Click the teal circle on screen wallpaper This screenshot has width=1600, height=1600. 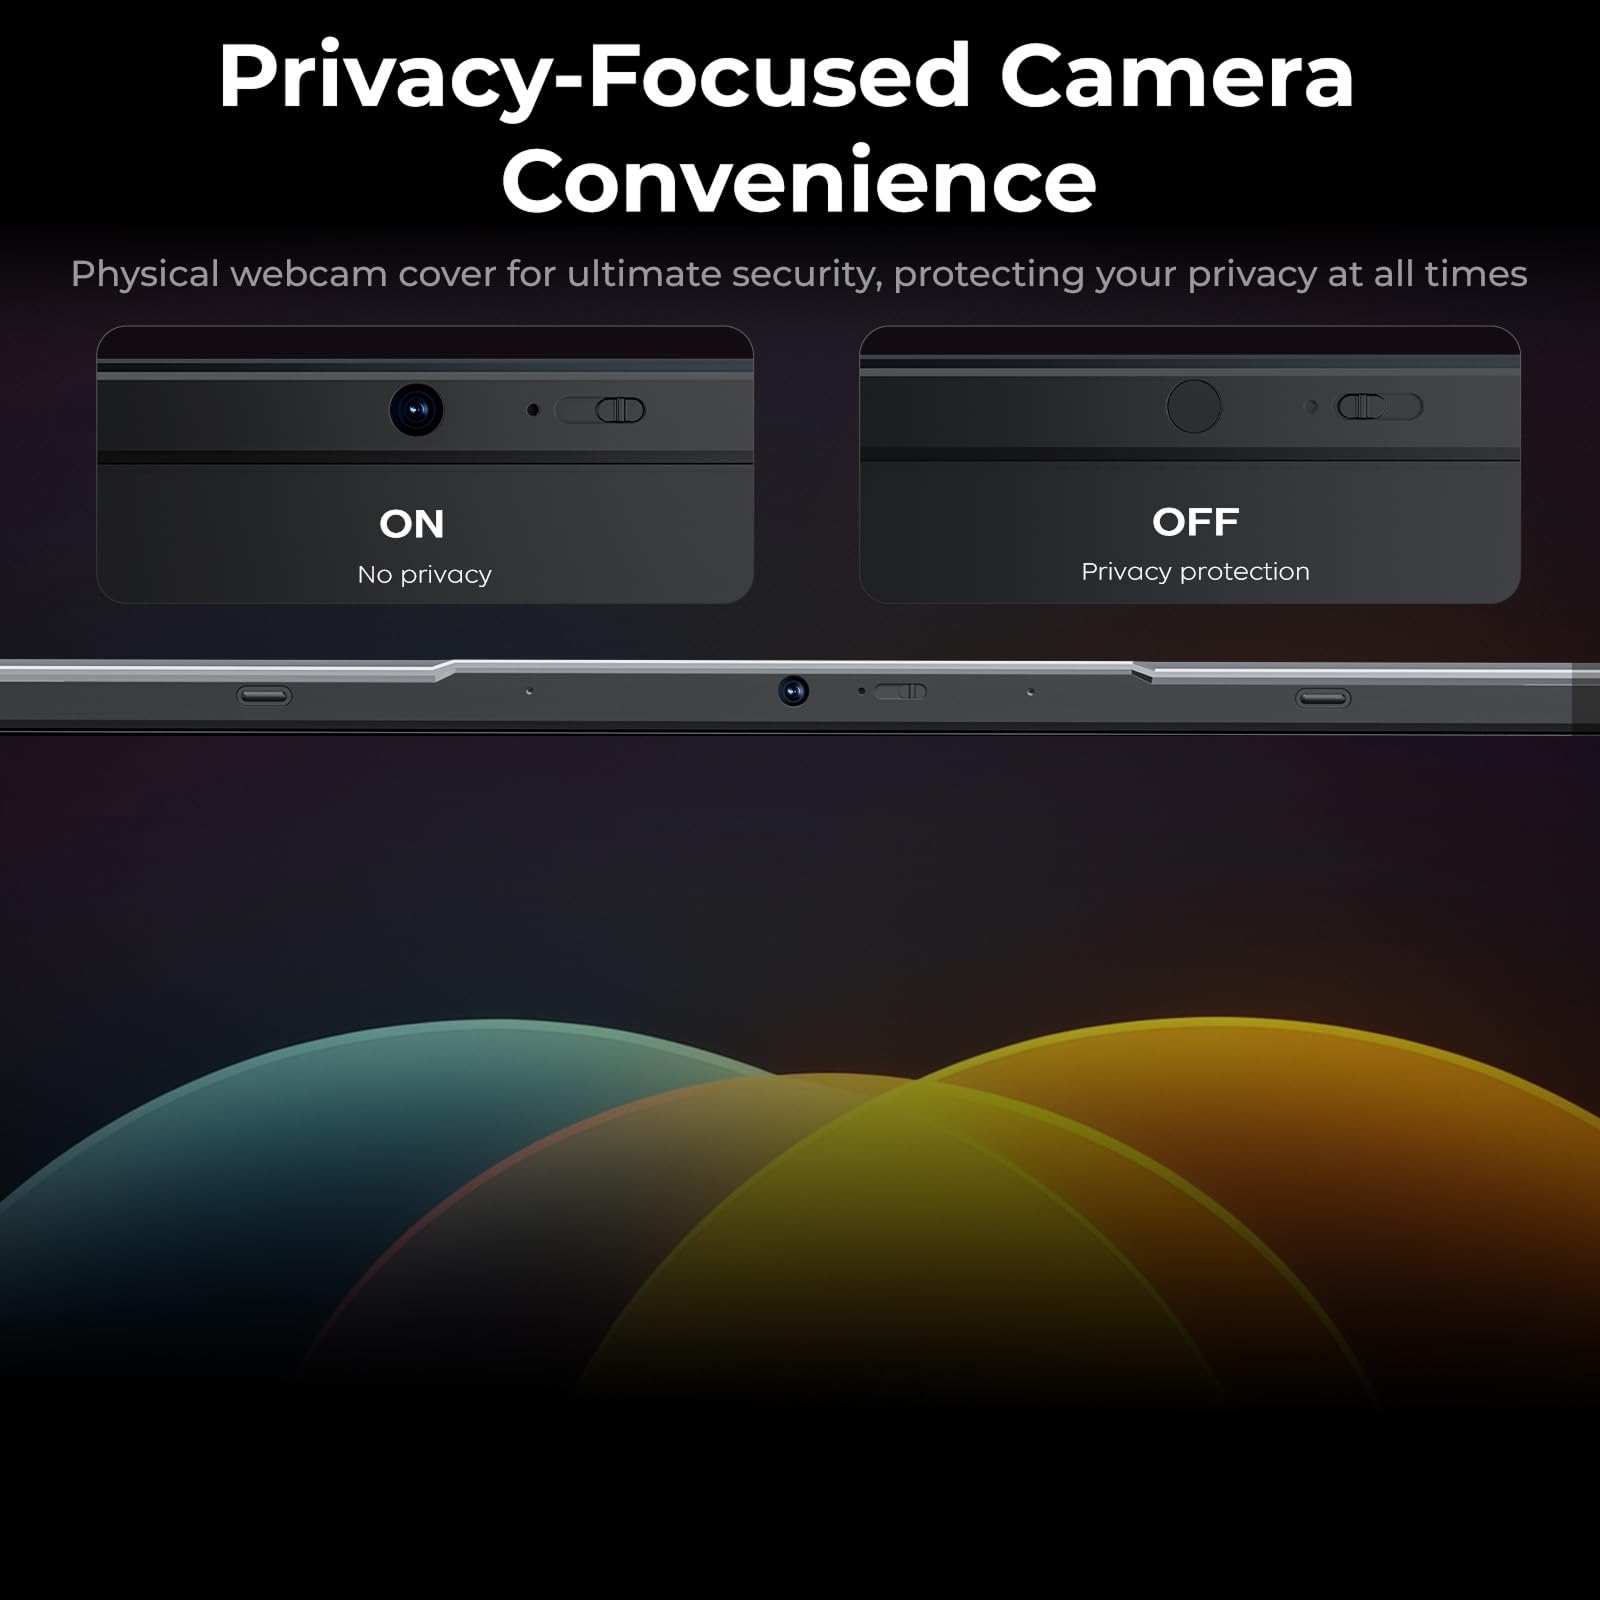300,1150
